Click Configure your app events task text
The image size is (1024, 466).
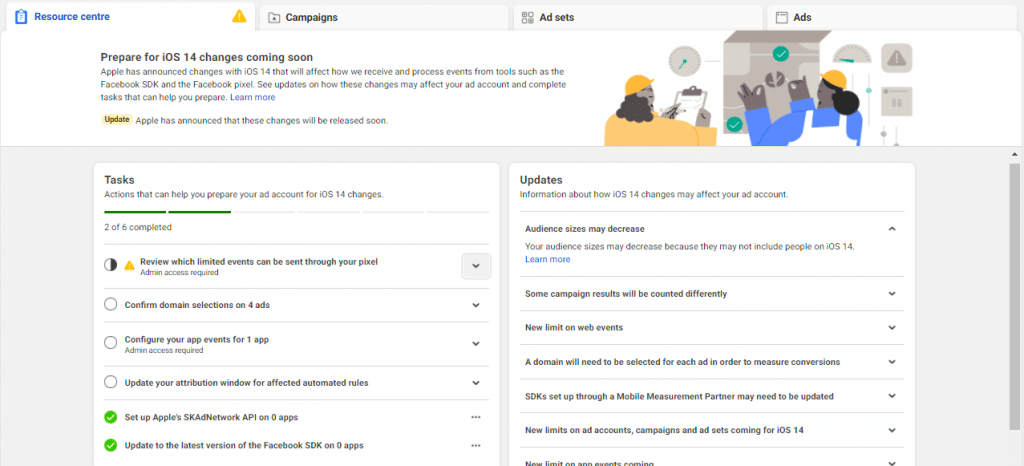(x=197, y=339)
